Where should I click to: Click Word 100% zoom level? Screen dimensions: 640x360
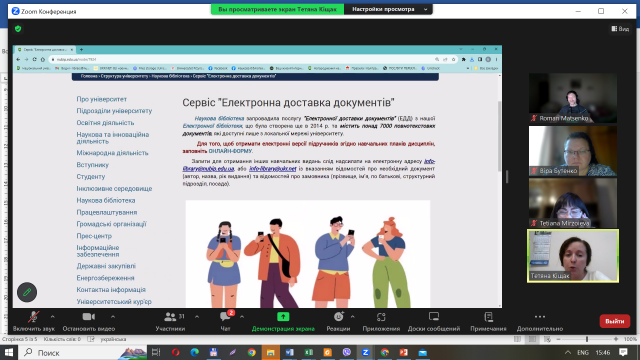630,339
